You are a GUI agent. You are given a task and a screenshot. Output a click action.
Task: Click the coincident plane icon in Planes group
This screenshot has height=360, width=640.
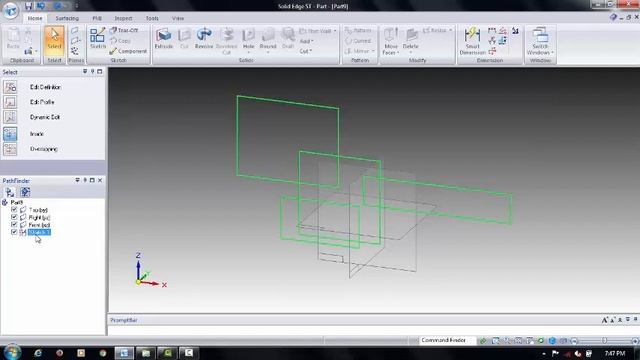tap(75, 31)
